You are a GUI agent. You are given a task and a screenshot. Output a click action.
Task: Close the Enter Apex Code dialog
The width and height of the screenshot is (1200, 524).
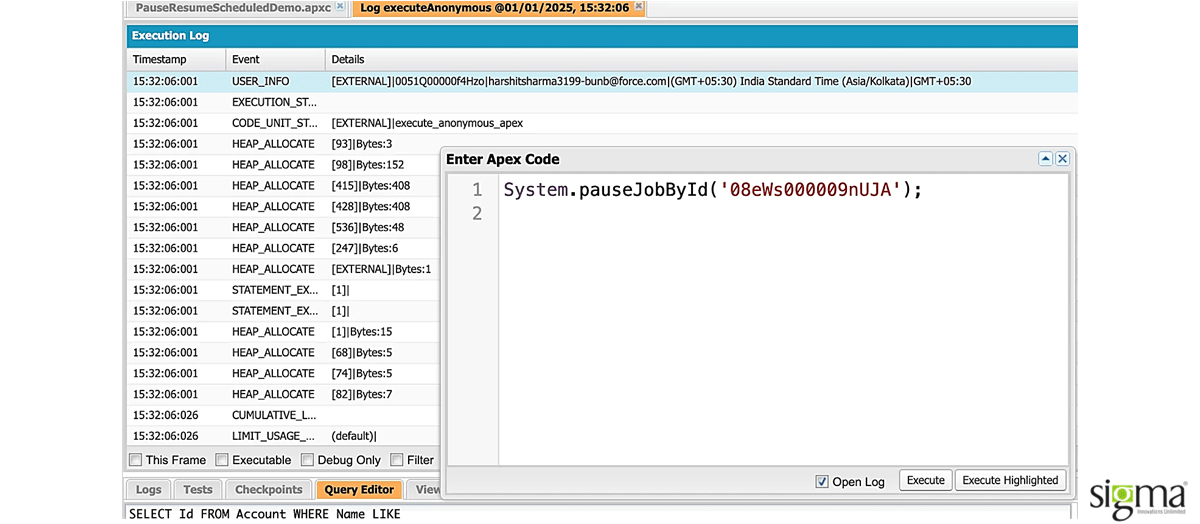coord(1062,159)
